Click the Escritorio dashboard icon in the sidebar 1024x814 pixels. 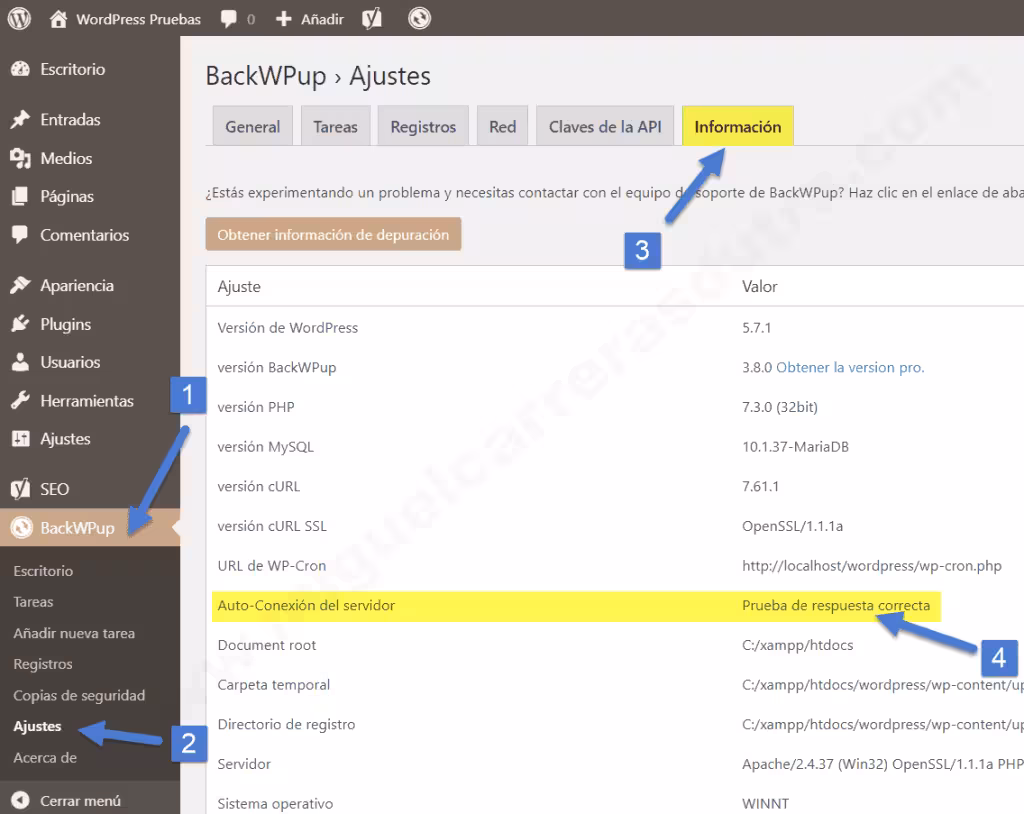[x=20, y=69]
